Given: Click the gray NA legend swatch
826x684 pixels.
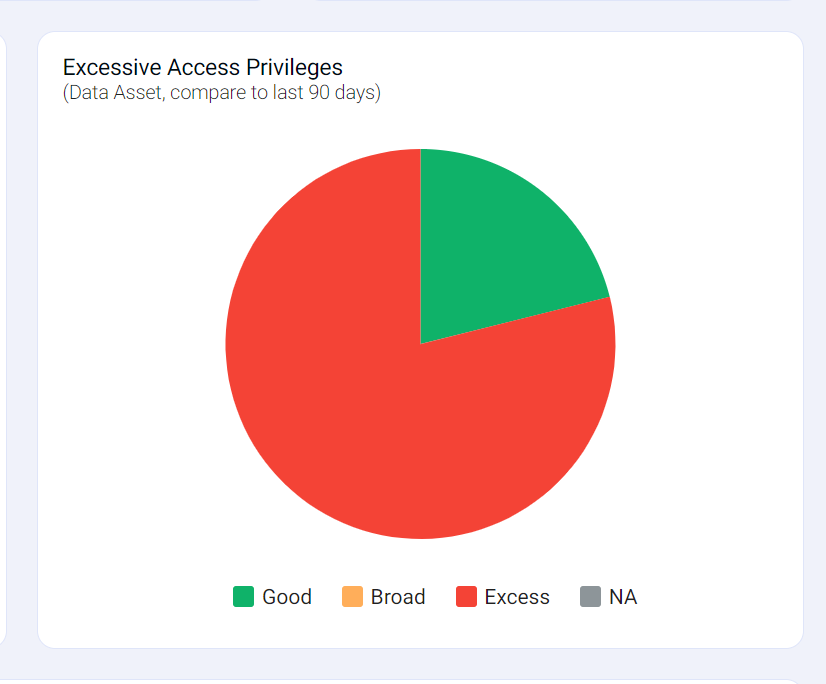Looking at the screenshot, I should pos(590,597).
